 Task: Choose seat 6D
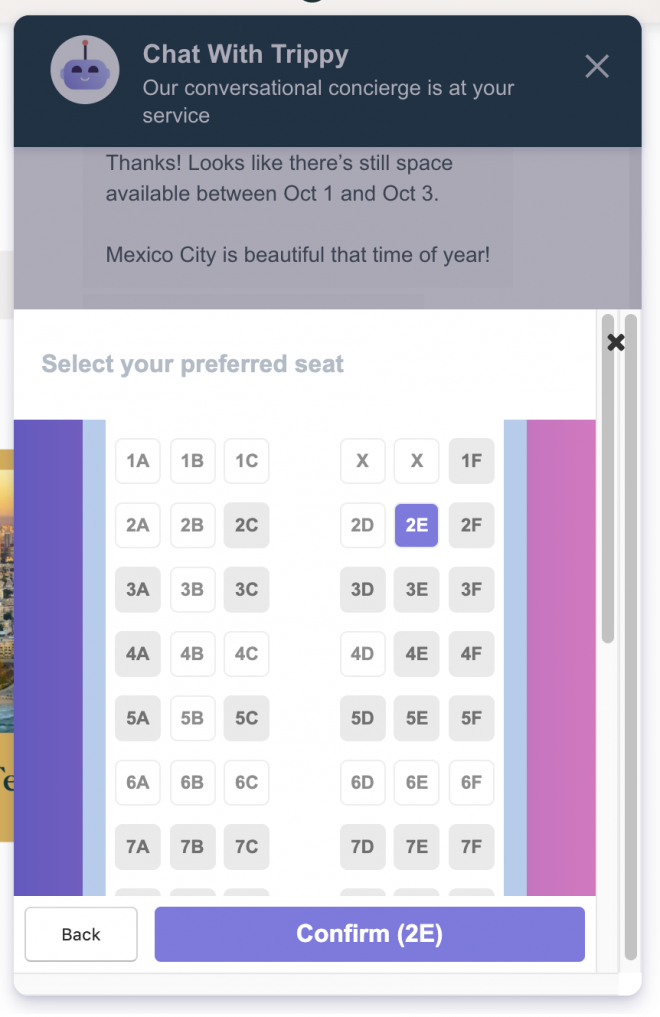coord(362,782)
